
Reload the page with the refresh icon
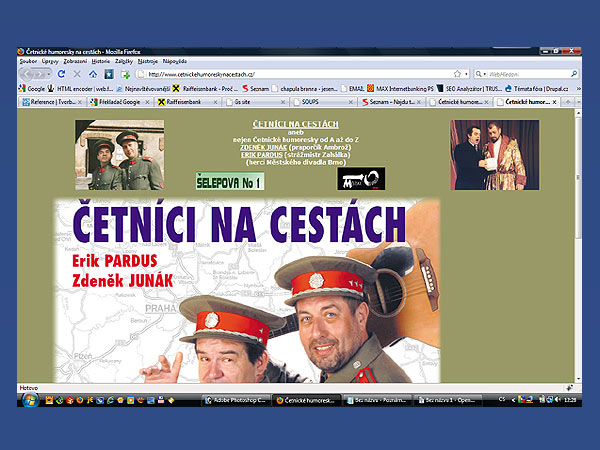[x=61, y=74]
